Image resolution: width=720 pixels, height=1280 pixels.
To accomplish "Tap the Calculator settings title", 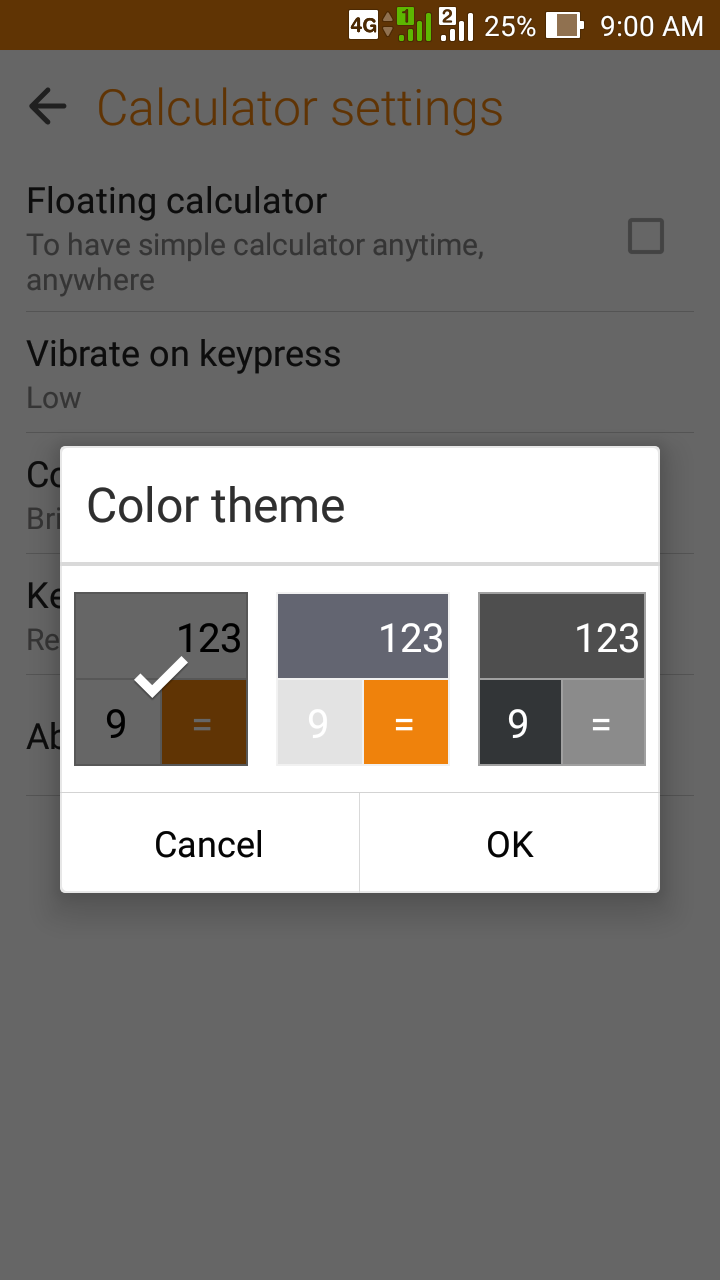I will (300, 108).
